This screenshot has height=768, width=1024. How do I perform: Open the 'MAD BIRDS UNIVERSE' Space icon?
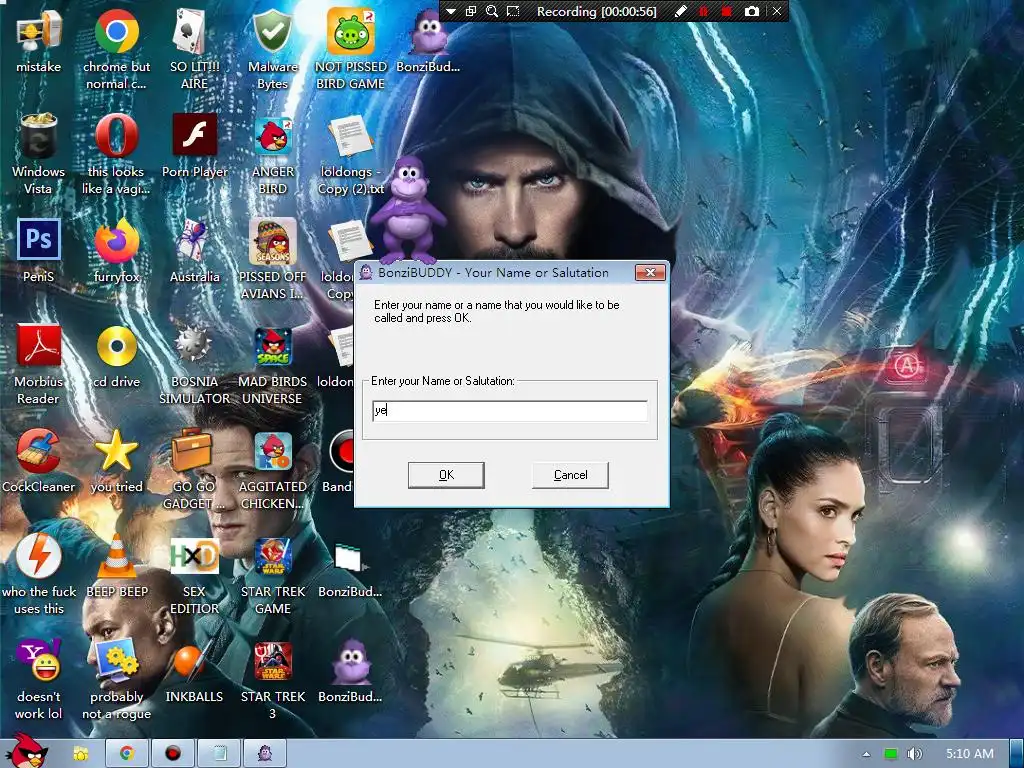pos(272,364)
